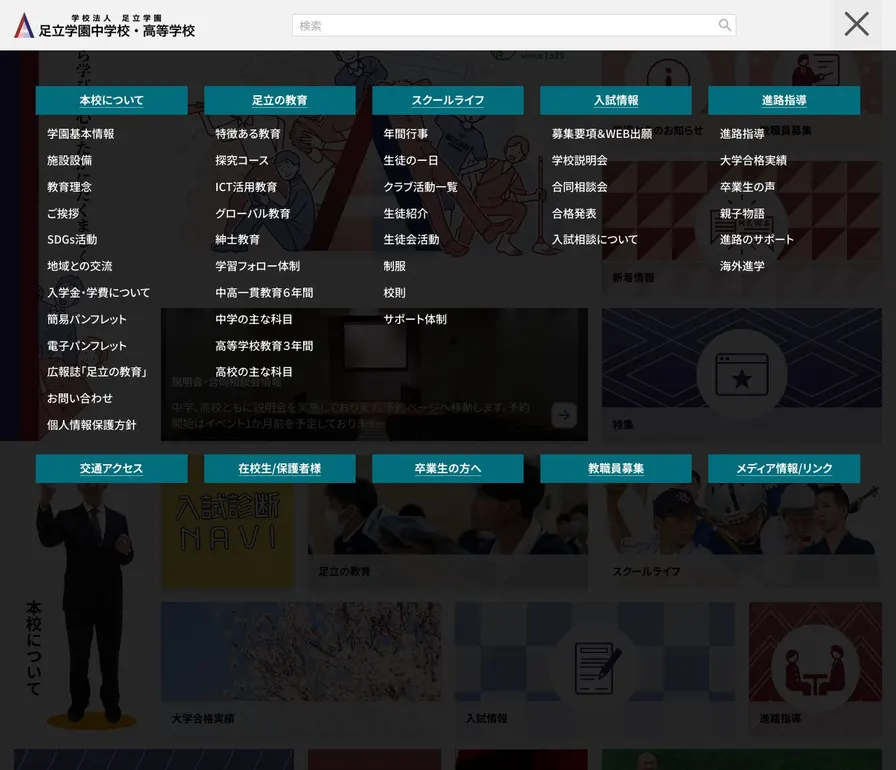Select the 地域との交流 link

pyautogui.click(x=79, y=266)
